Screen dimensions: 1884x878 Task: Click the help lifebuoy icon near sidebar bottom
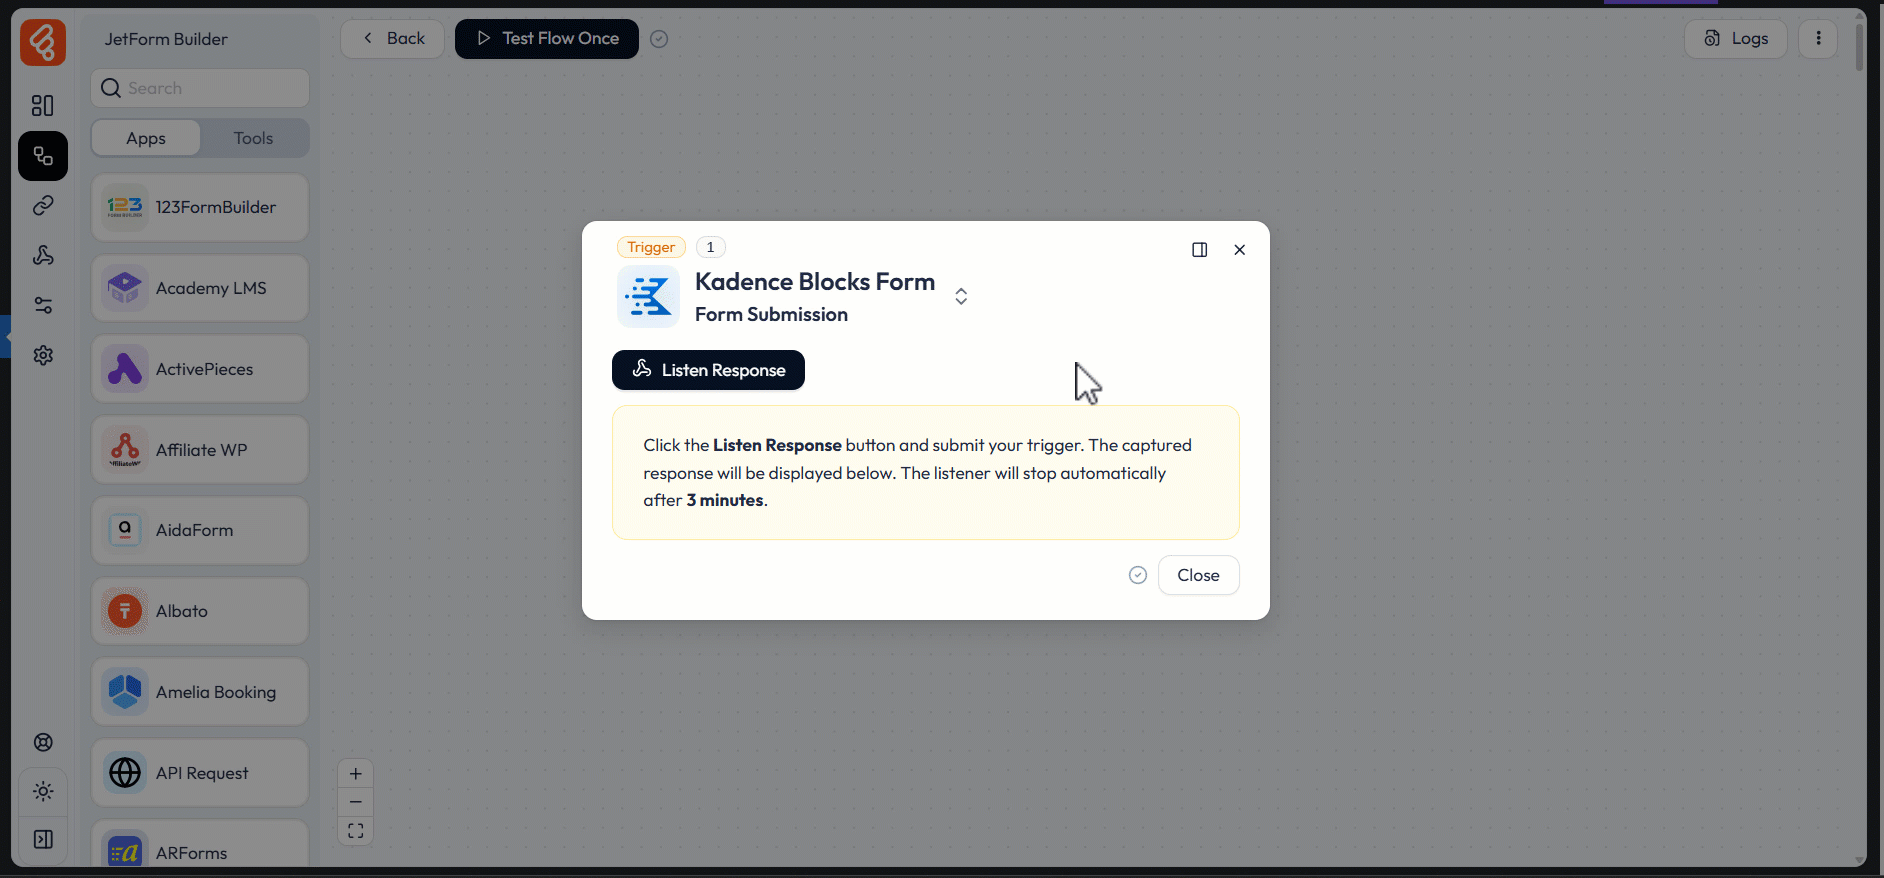(43, 742)
